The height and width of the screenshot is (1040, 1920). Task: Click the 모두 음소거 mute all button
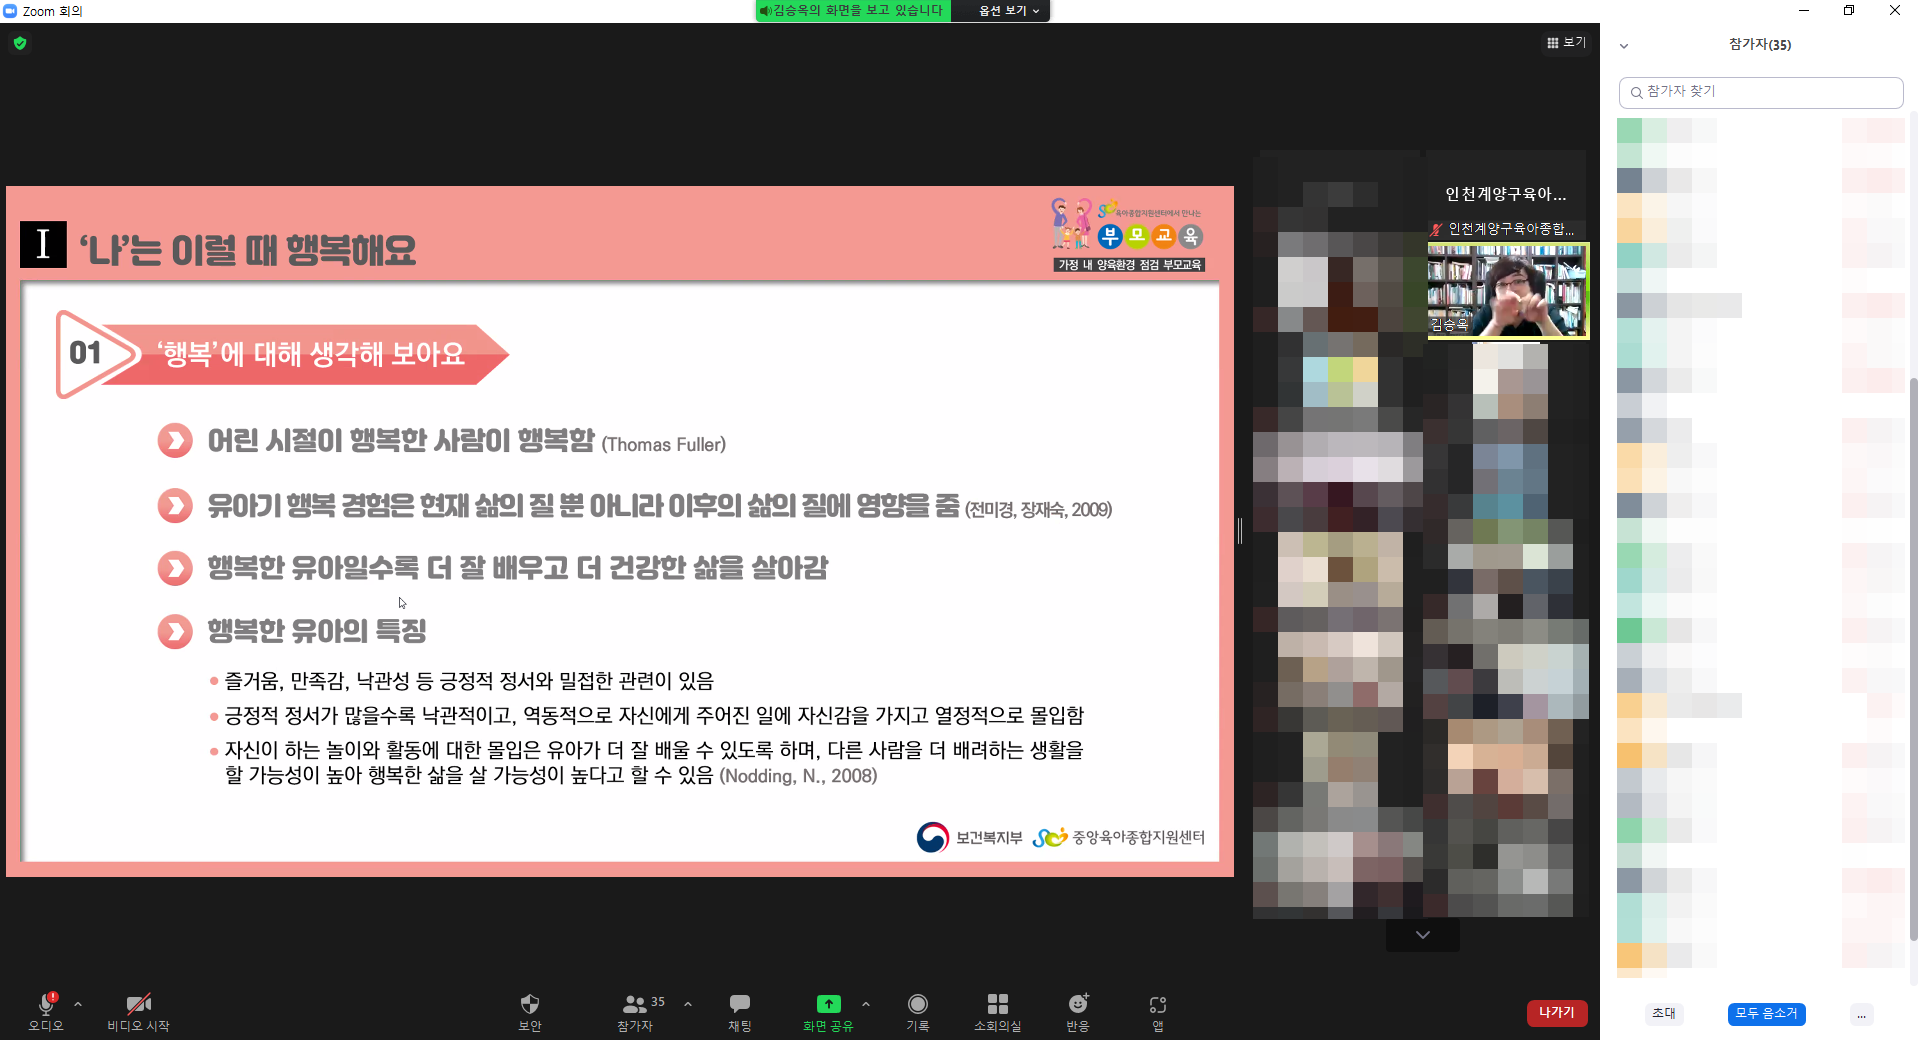point(1766,1014)
